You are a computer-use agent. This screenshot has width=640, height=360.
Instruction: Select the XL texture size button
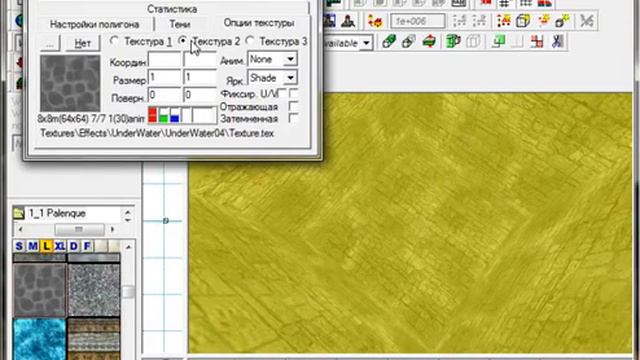(60, 246)
